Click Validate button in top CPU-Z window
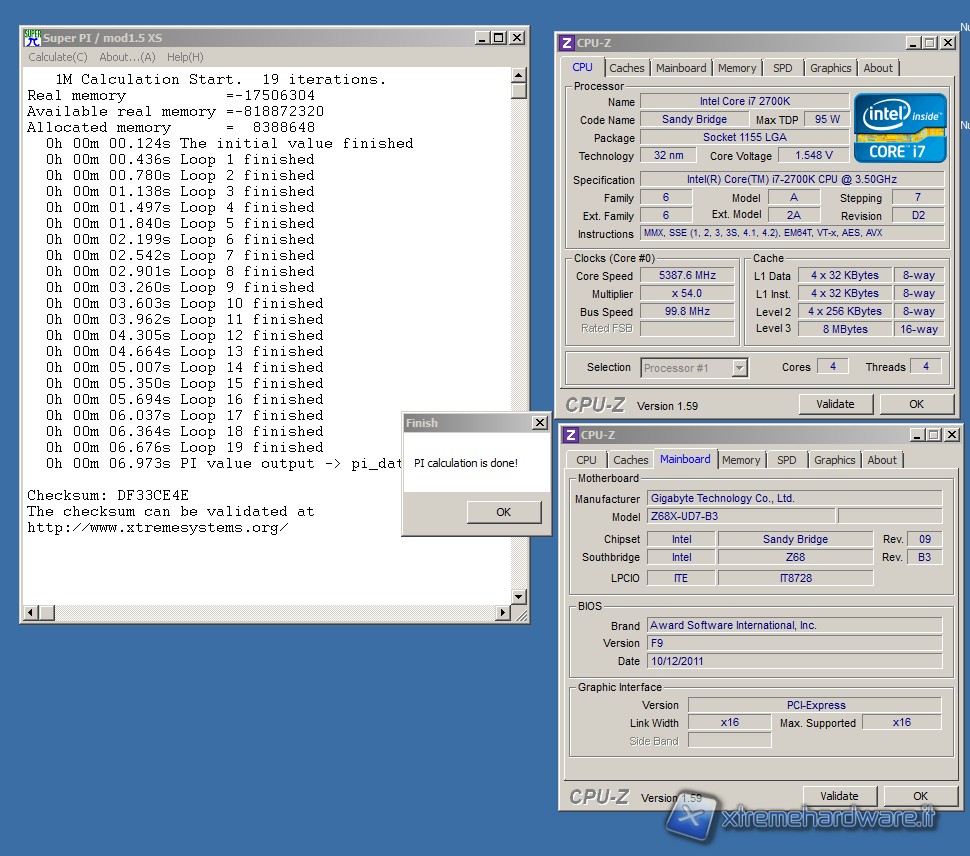Screen dimensions: 970x856 click(x=835, y=404)
